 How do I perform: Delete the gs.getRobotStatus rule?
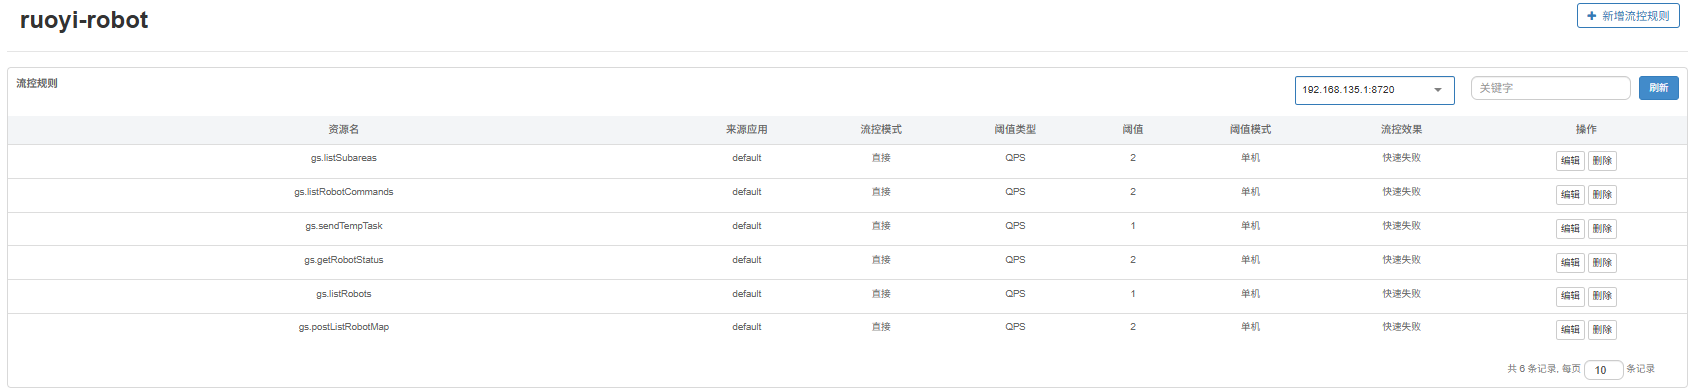click(1602, 263)
